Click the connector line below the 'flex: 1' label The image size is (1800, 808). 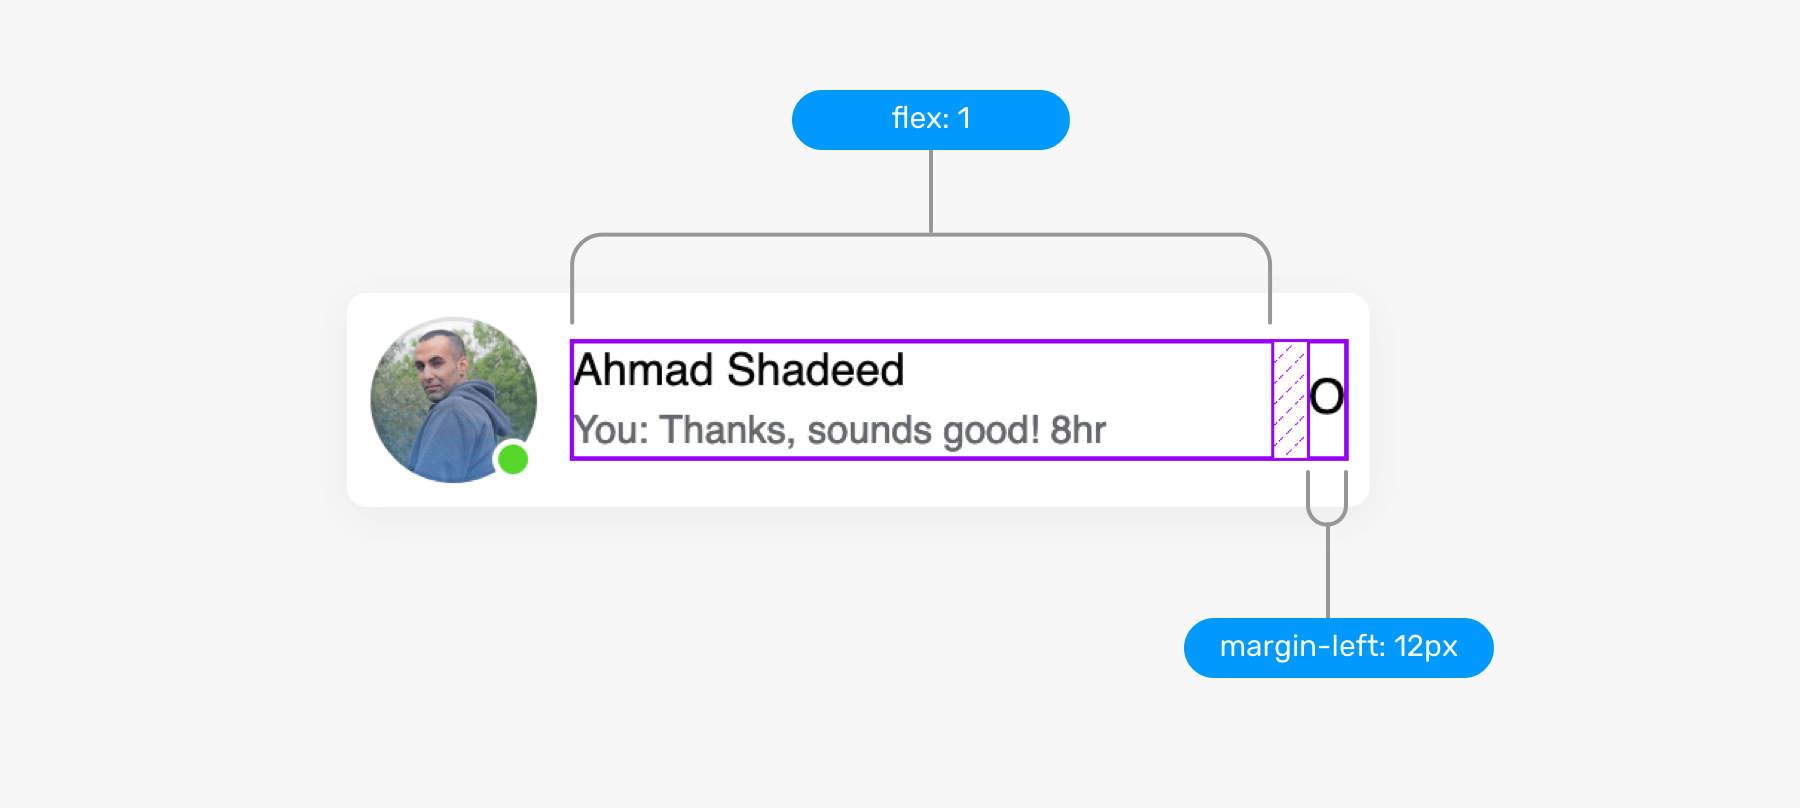coord(931,192)
